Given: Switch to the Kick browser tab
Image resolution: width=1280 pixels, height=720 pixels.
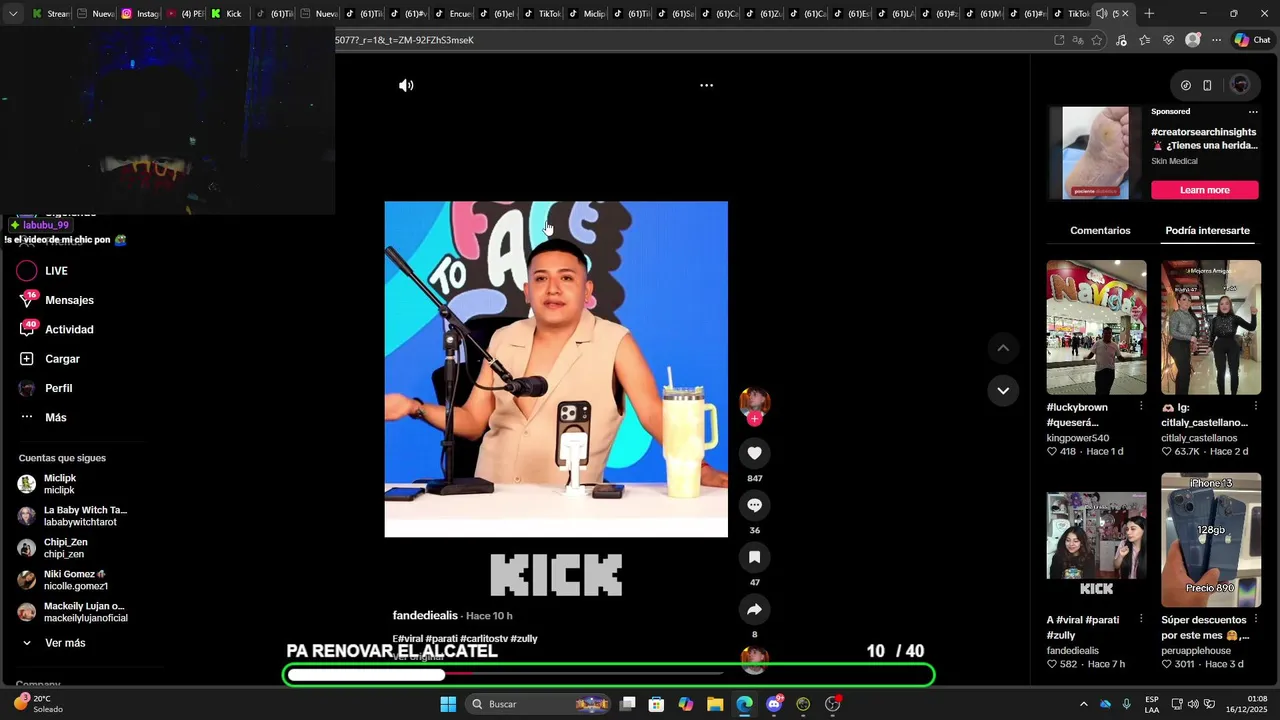Looking at the screenshot, I should [x=226, y=13].
